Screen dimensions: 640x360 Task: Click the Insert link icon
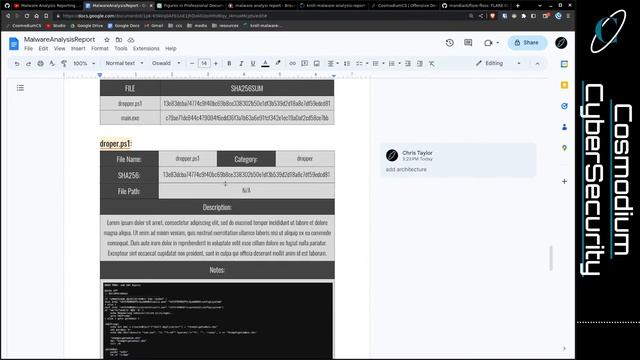tap(292, 64)
